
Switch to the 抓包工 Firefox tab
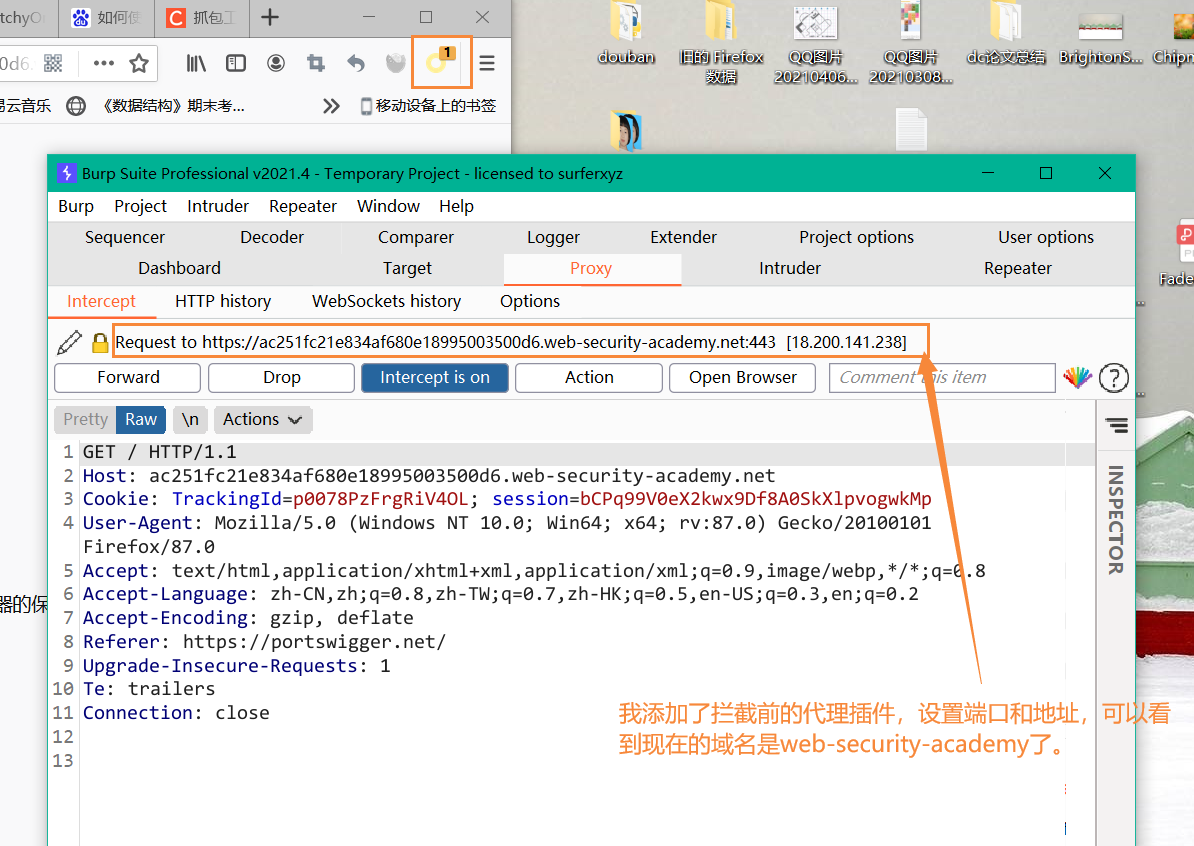point(201,18)
